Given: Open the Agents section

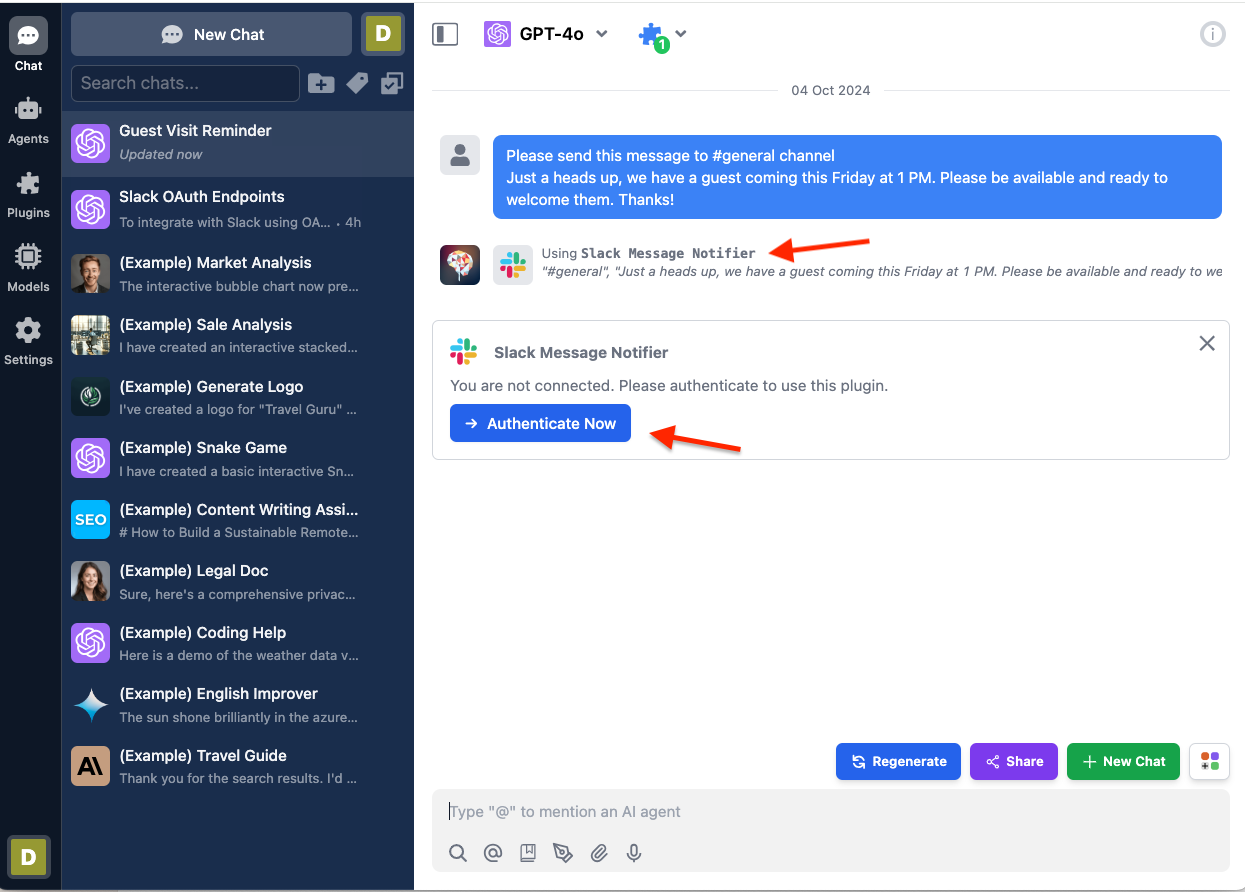Looking at the screenshot, I should pos(28,120).
